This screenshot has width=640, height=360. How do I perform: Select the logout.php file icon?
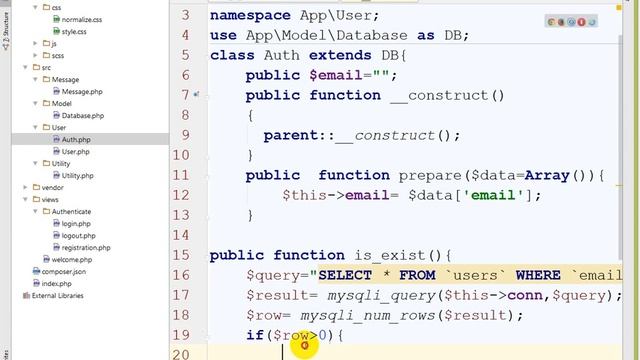(x=56, y=235)
